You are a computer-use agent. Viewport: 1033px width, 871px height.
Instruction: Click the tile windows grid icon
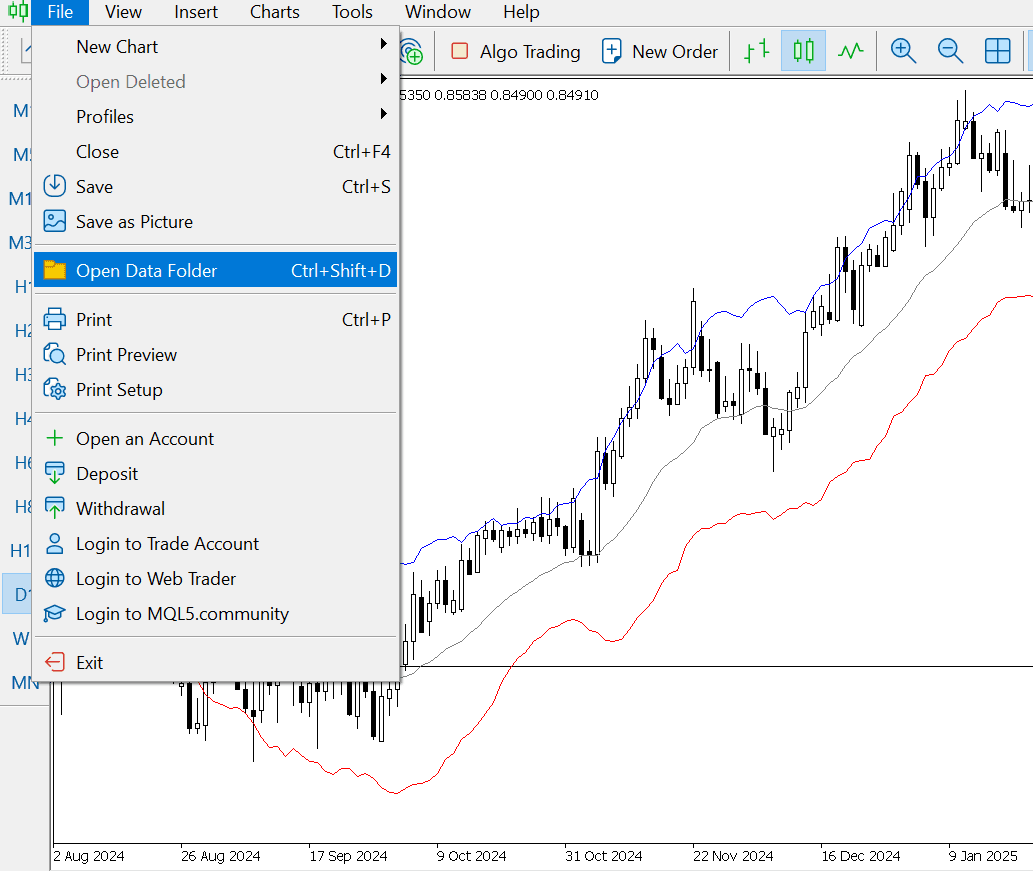(x=997, y=51)
